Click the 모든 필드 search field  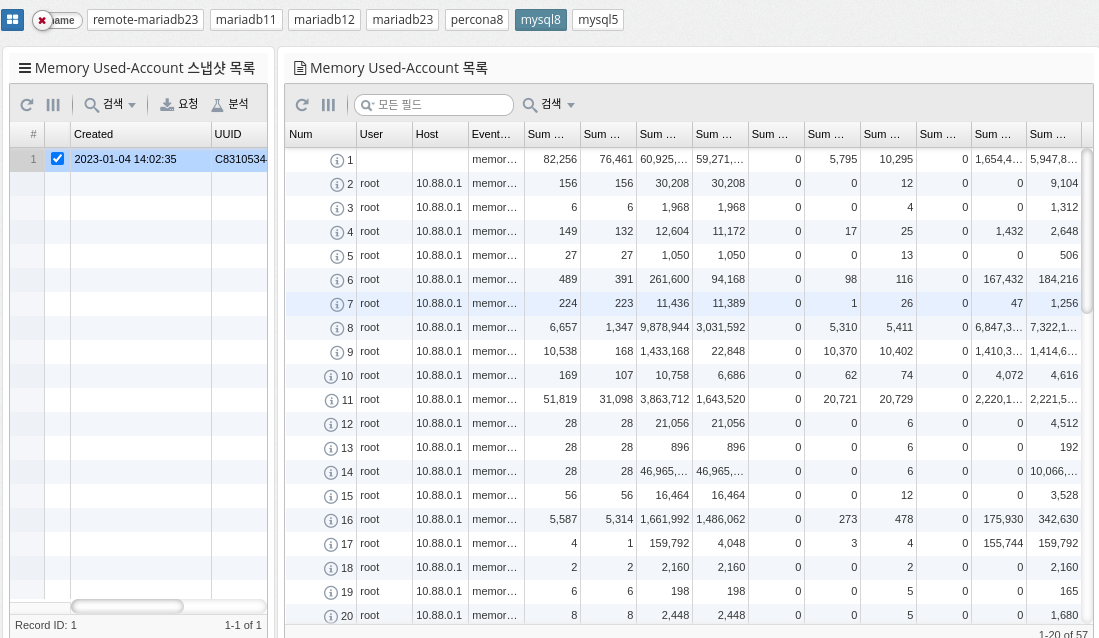click(x=435, y=105)
